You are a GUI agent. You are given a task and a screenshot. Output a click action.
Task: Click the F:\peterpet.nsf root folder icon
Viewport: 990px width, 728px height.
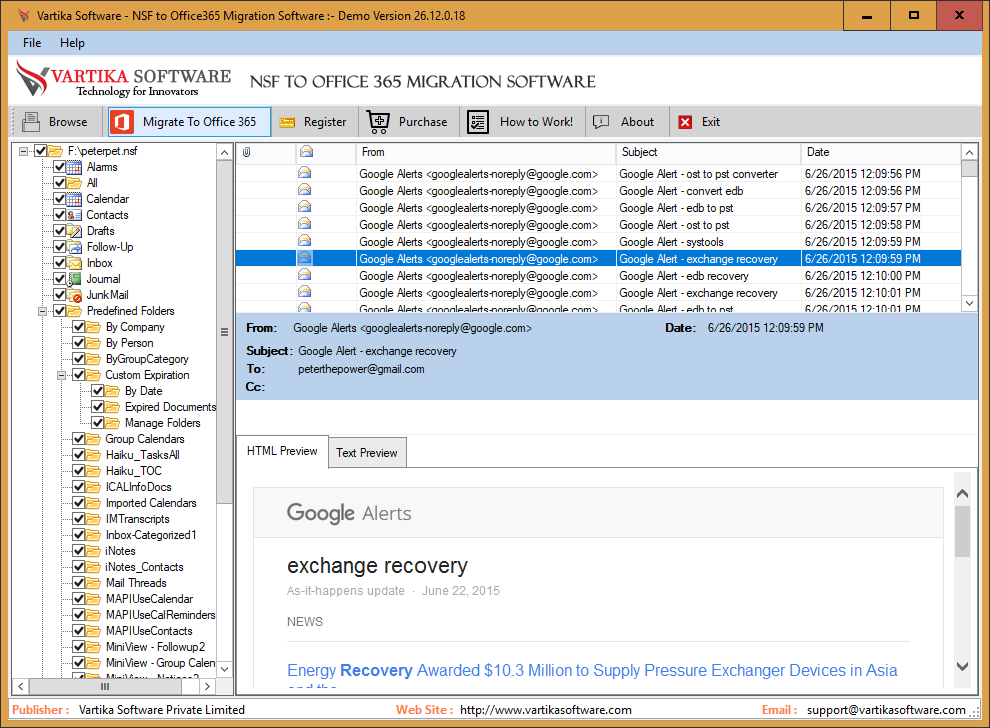56,151
